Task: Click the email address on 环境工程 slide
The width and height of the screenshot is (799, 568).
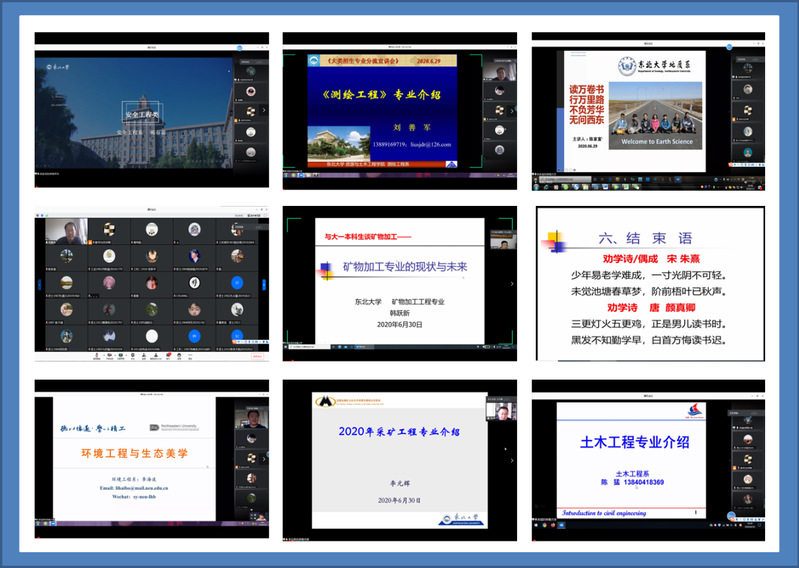Action: pos(140,488)
